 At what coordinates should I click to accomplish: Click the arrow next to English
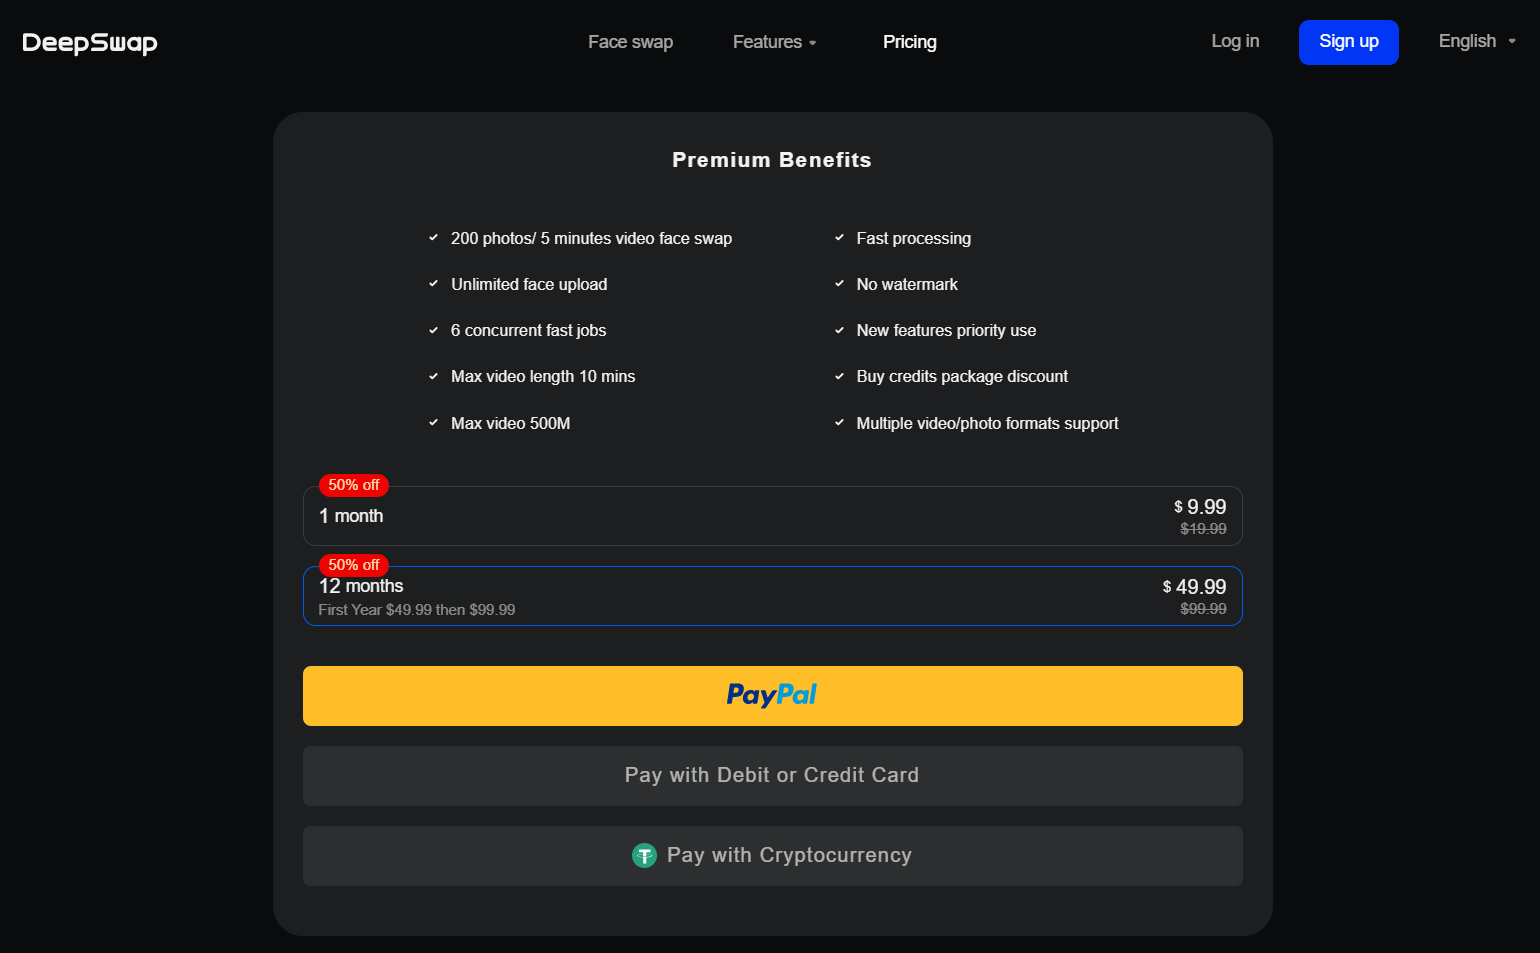[1512, 42]
